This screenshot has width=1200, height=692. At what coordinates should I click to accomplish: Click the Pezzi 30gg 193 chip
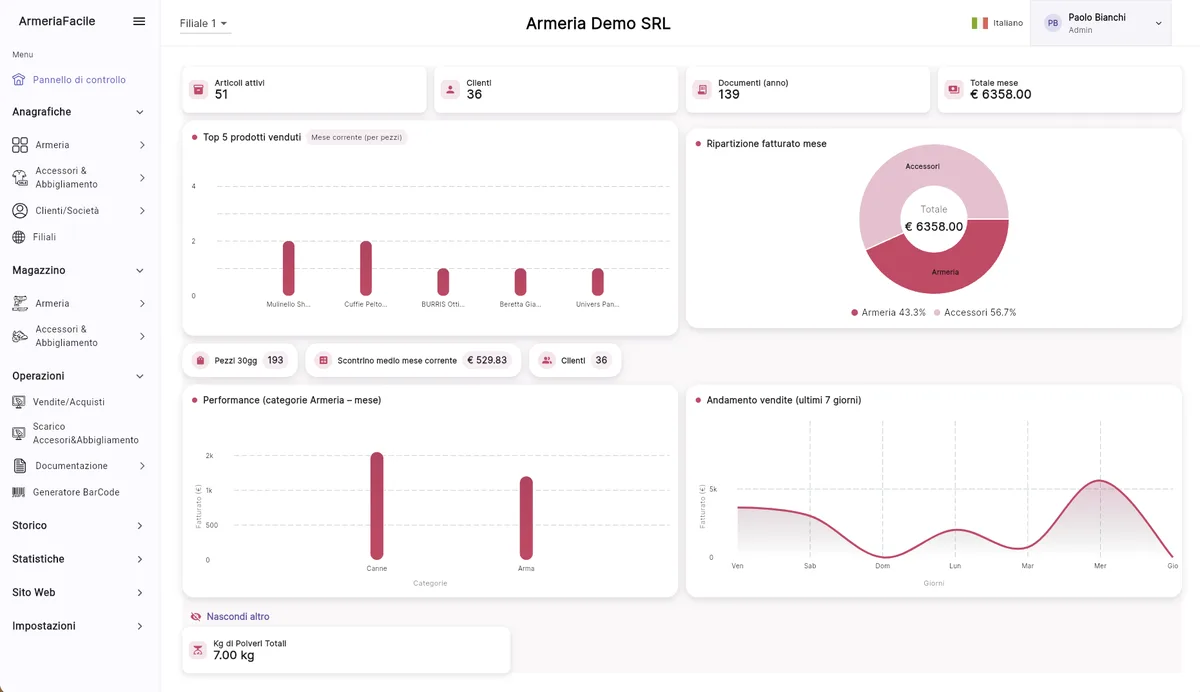[x=240, y=360]
